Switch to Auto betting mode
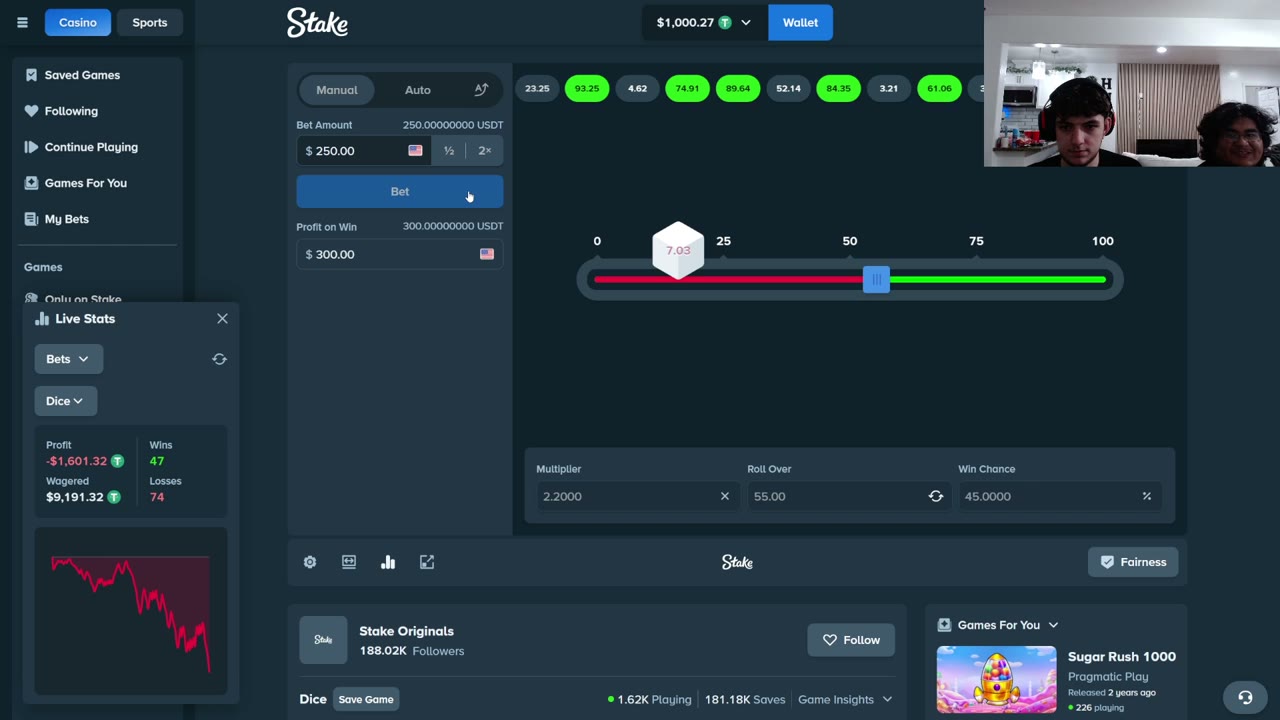This screenshot has width=1280, height=720. point(418,90)
